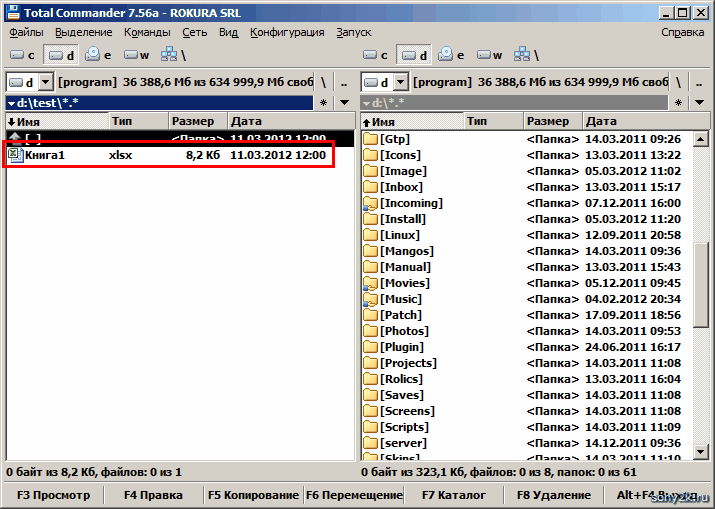This screenshot has height=509, width=715.
Task: Select Книга1 xlsx file in left panel
Action: [180, 155]
